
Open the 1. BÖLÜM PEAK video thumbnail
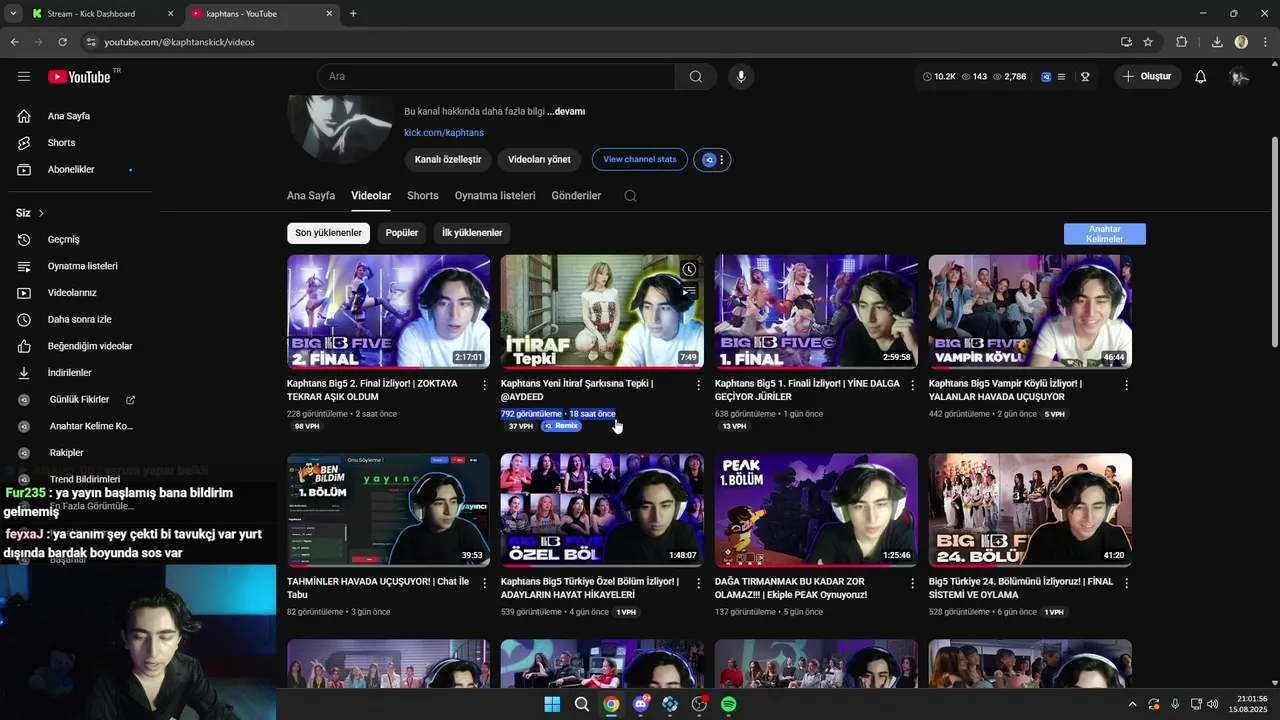coord(816,510)
